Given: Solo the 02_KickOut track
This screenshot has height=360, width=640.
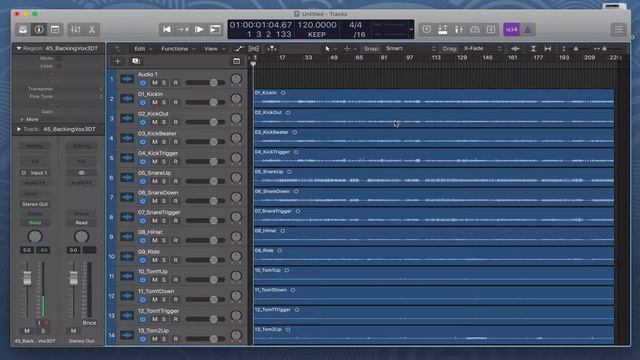Looking at the screenshot, I should pyautogui.click(x=164, y=122).
